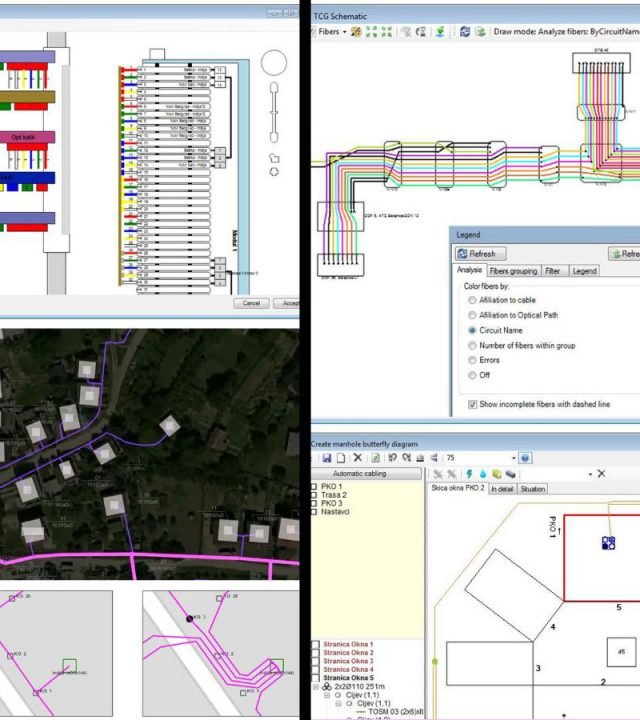Screen dimensions: 640x720
Task: Click the blue equipment icon inside red rectangle
Action: coord(608,543)
